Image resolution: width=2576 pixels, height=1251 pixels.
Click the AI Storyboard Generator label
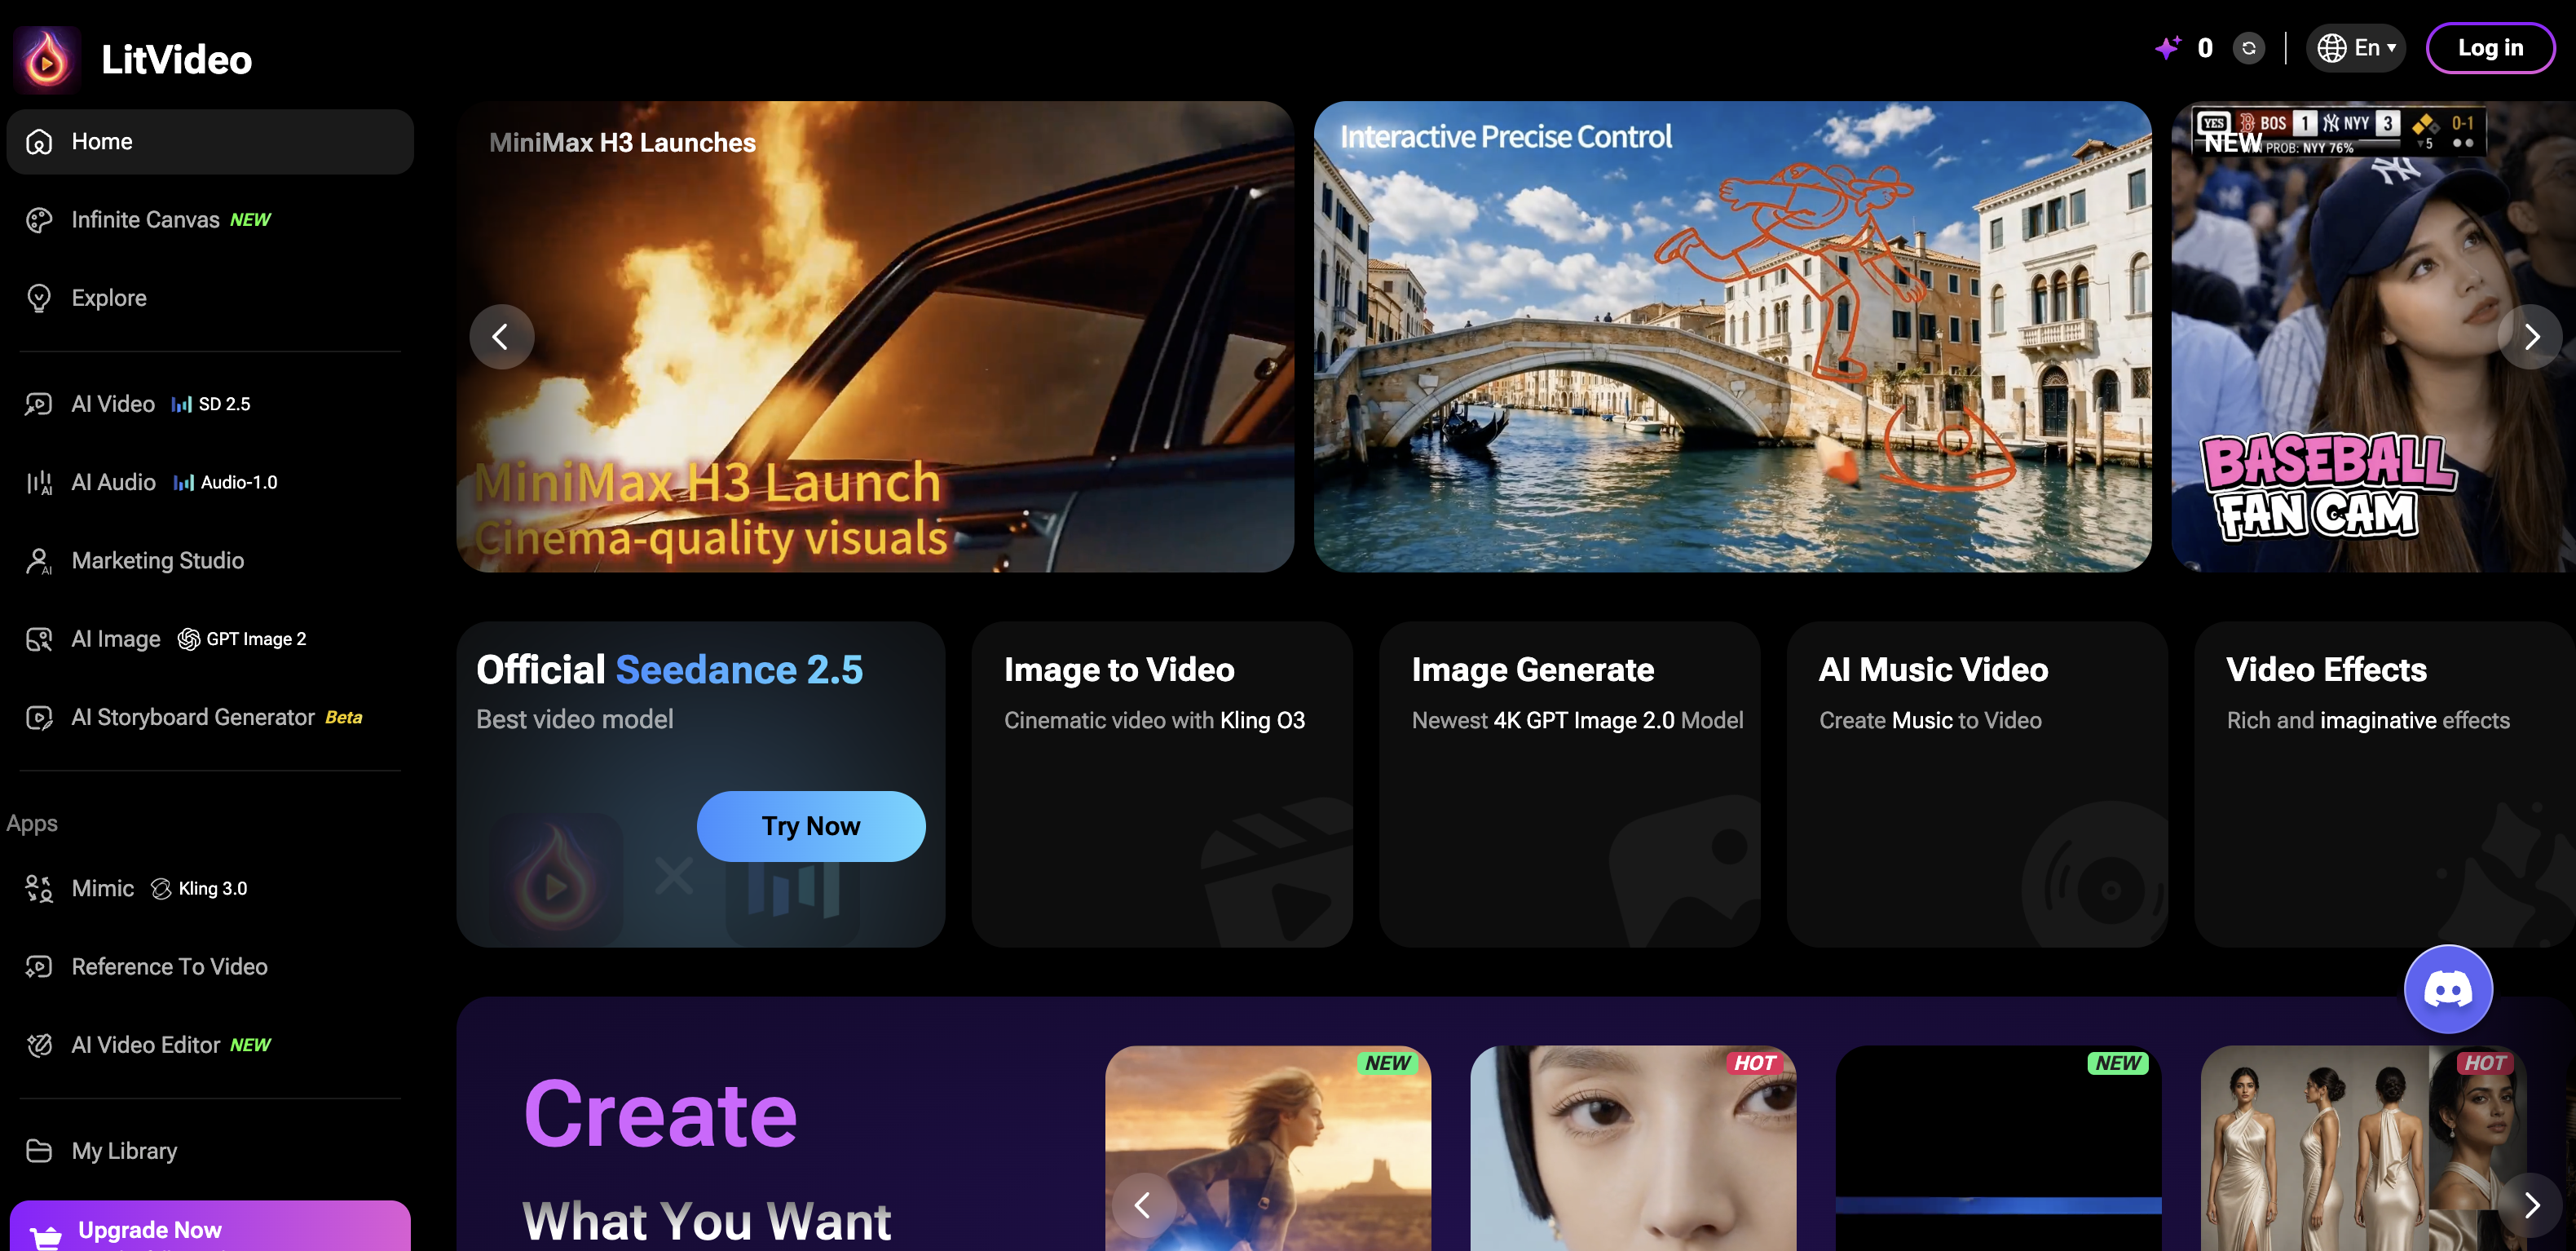193,718
